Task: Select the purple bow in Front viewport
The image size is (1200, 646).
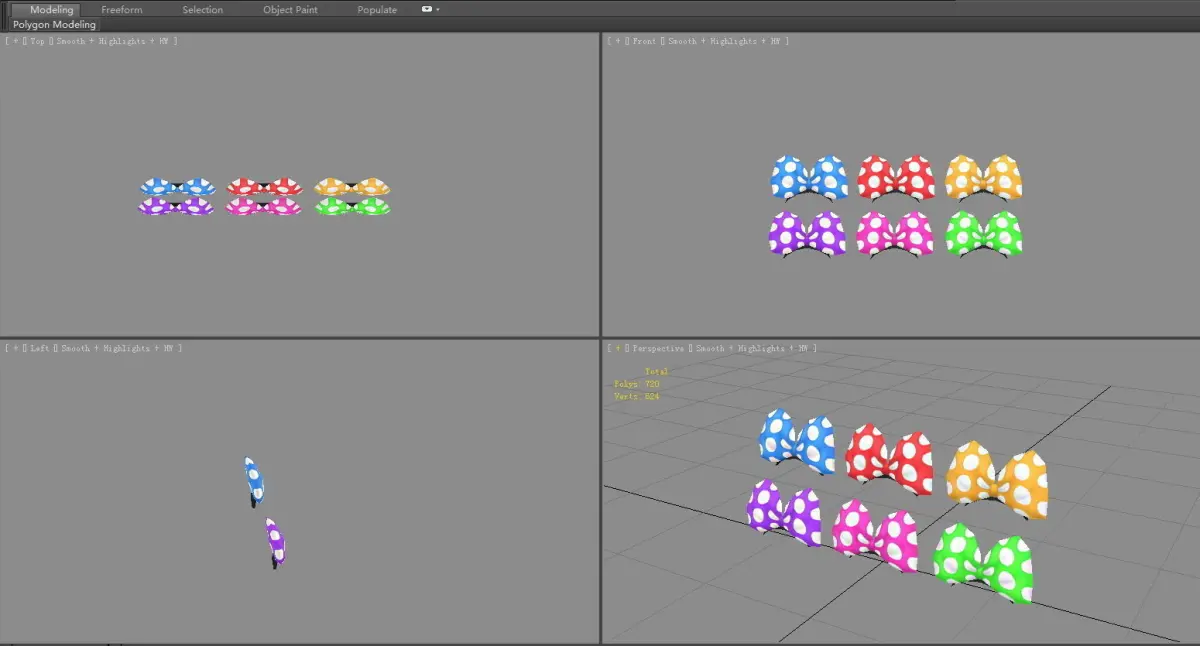Action: point(807,233)
